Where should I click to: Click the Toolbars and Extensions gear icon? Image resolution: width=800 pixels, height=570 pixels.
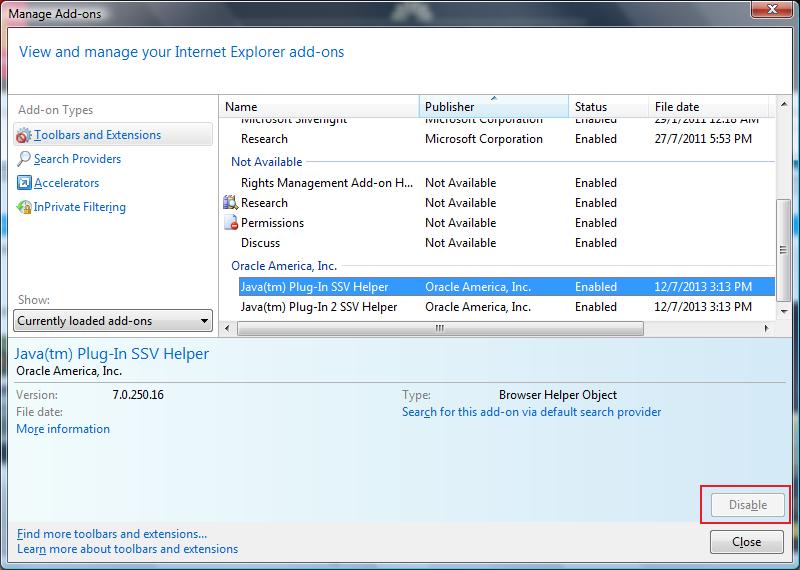pos(23,135)
